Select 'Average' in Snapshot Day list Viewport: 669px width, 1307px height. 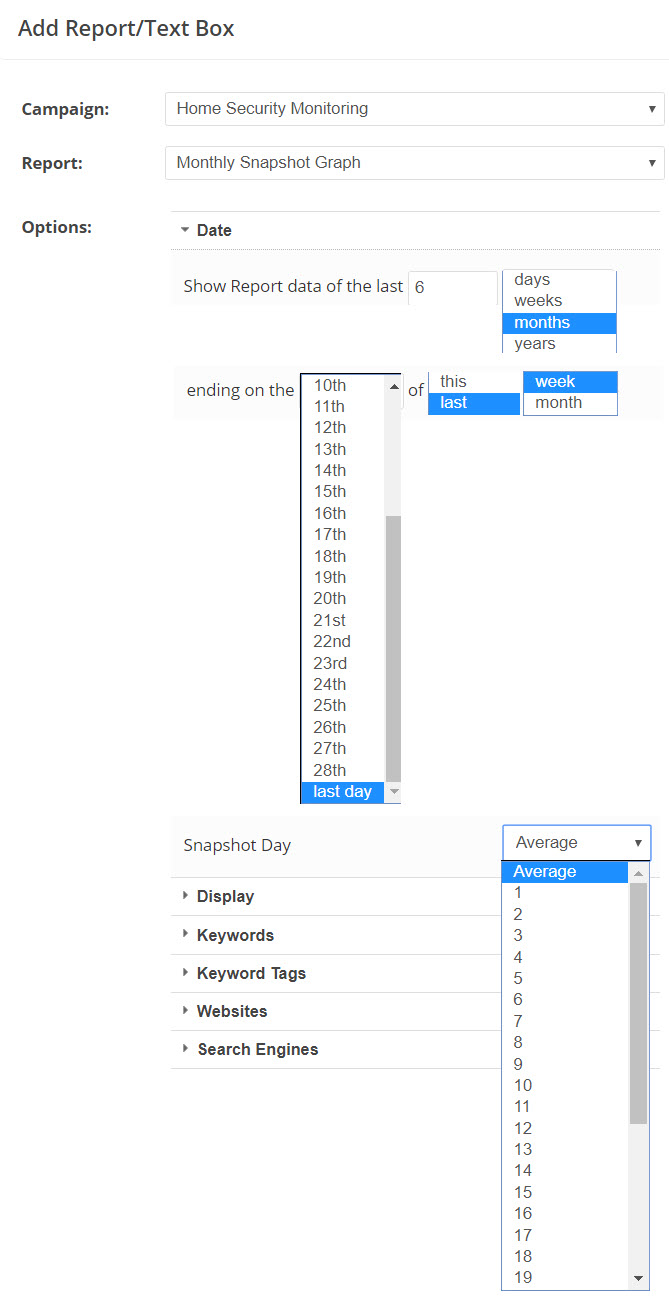pos(545,872)
